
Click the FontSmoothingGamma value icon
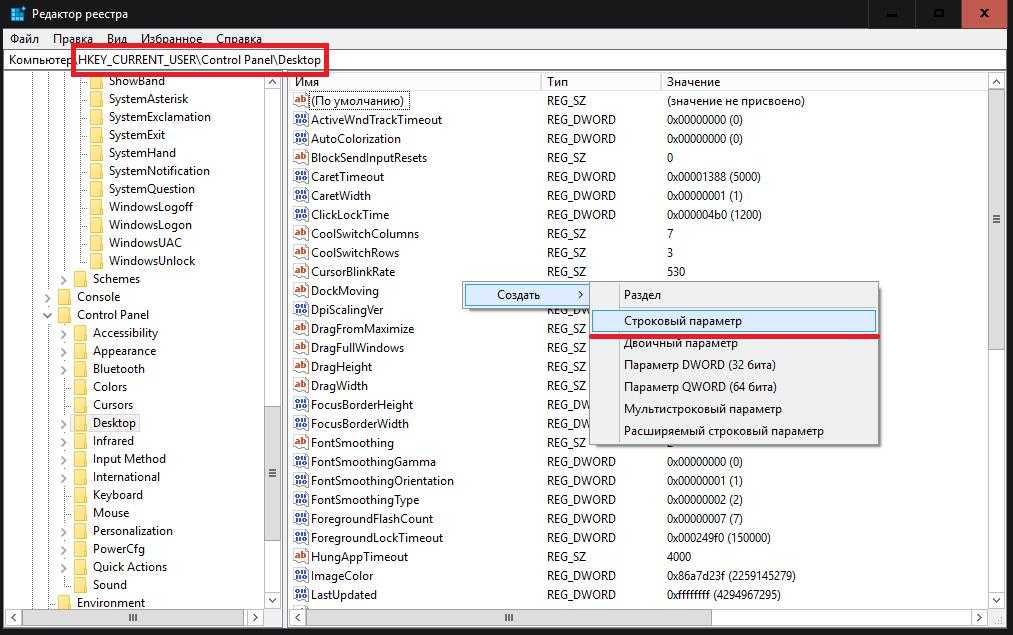tap(300, 462)
